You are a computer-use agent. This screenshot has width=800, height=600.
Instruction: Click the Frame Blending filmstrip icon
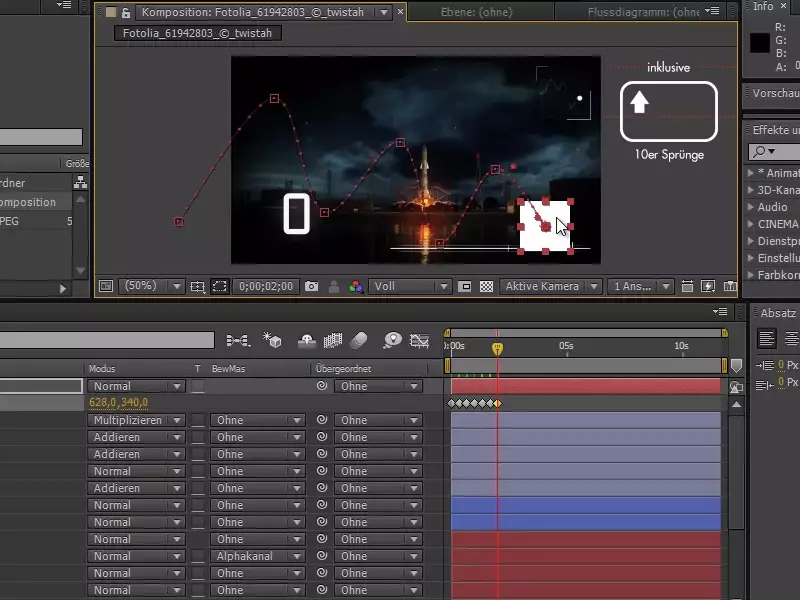(x=333, y=341)
